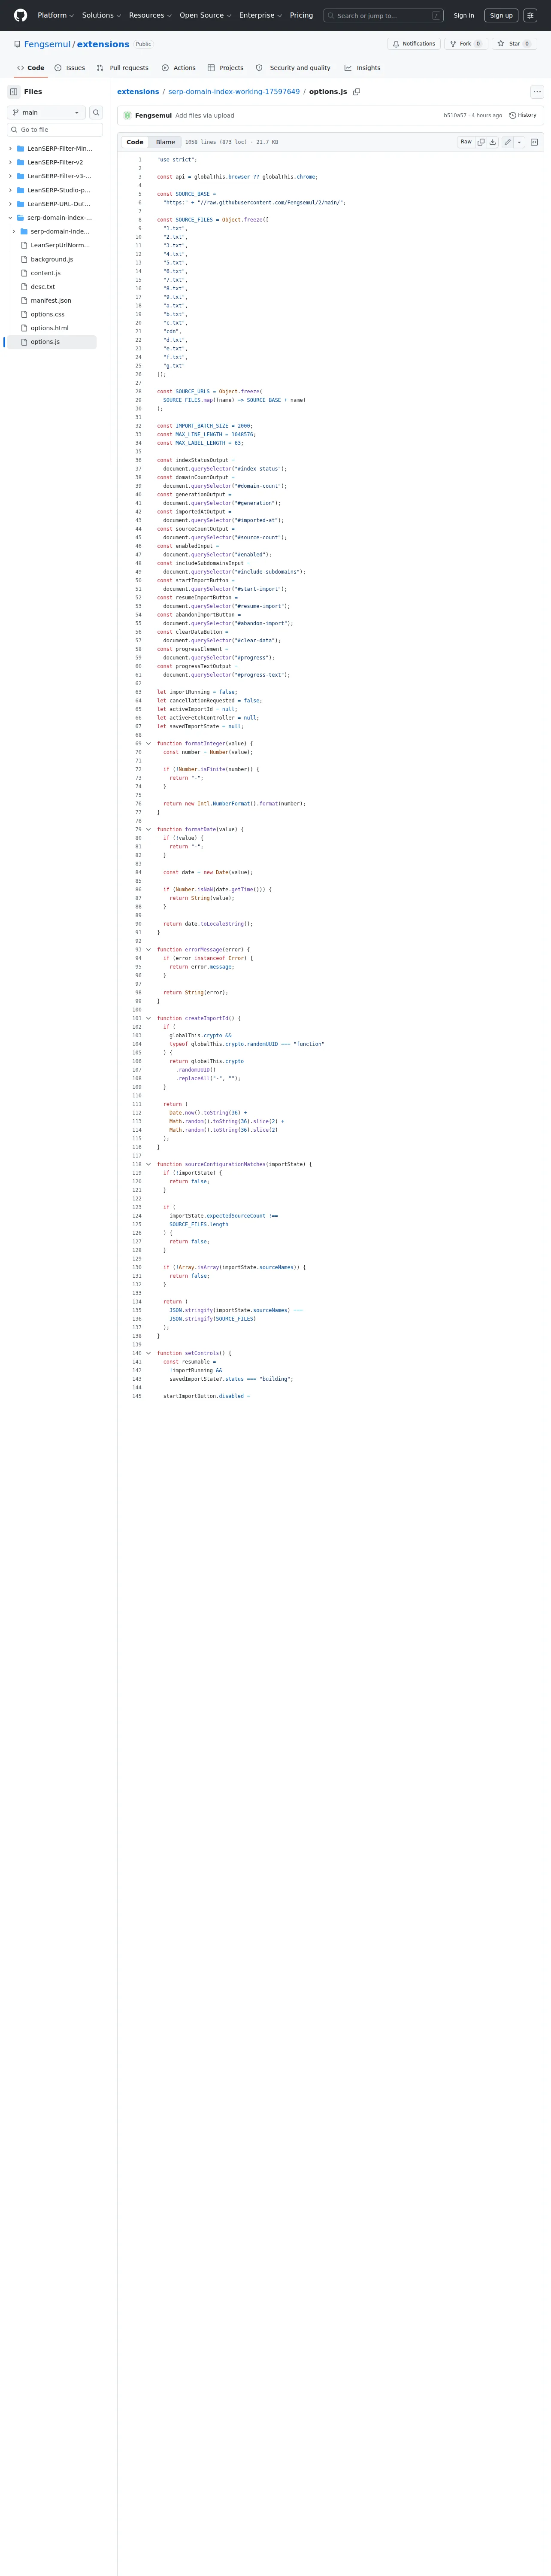Open the Security and quality tab

point(293,68)
